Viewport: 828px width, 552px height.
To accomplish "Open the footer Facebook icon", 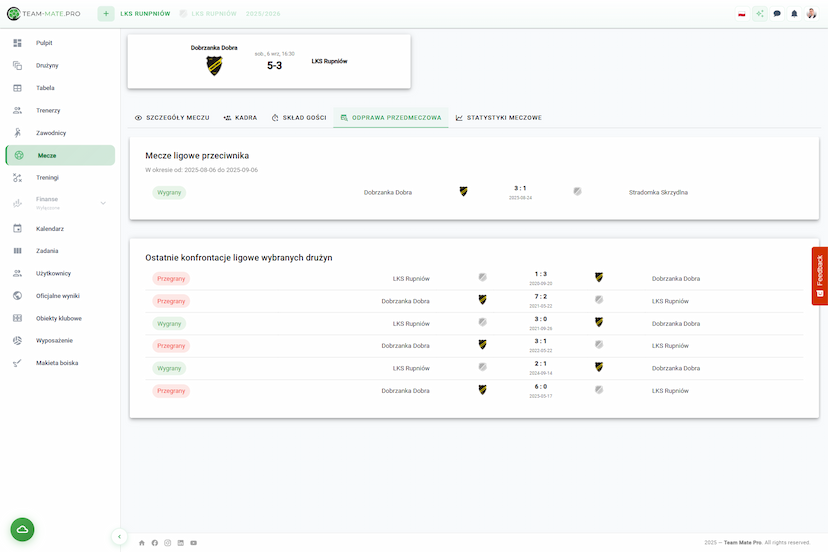I will click(155, 543).
